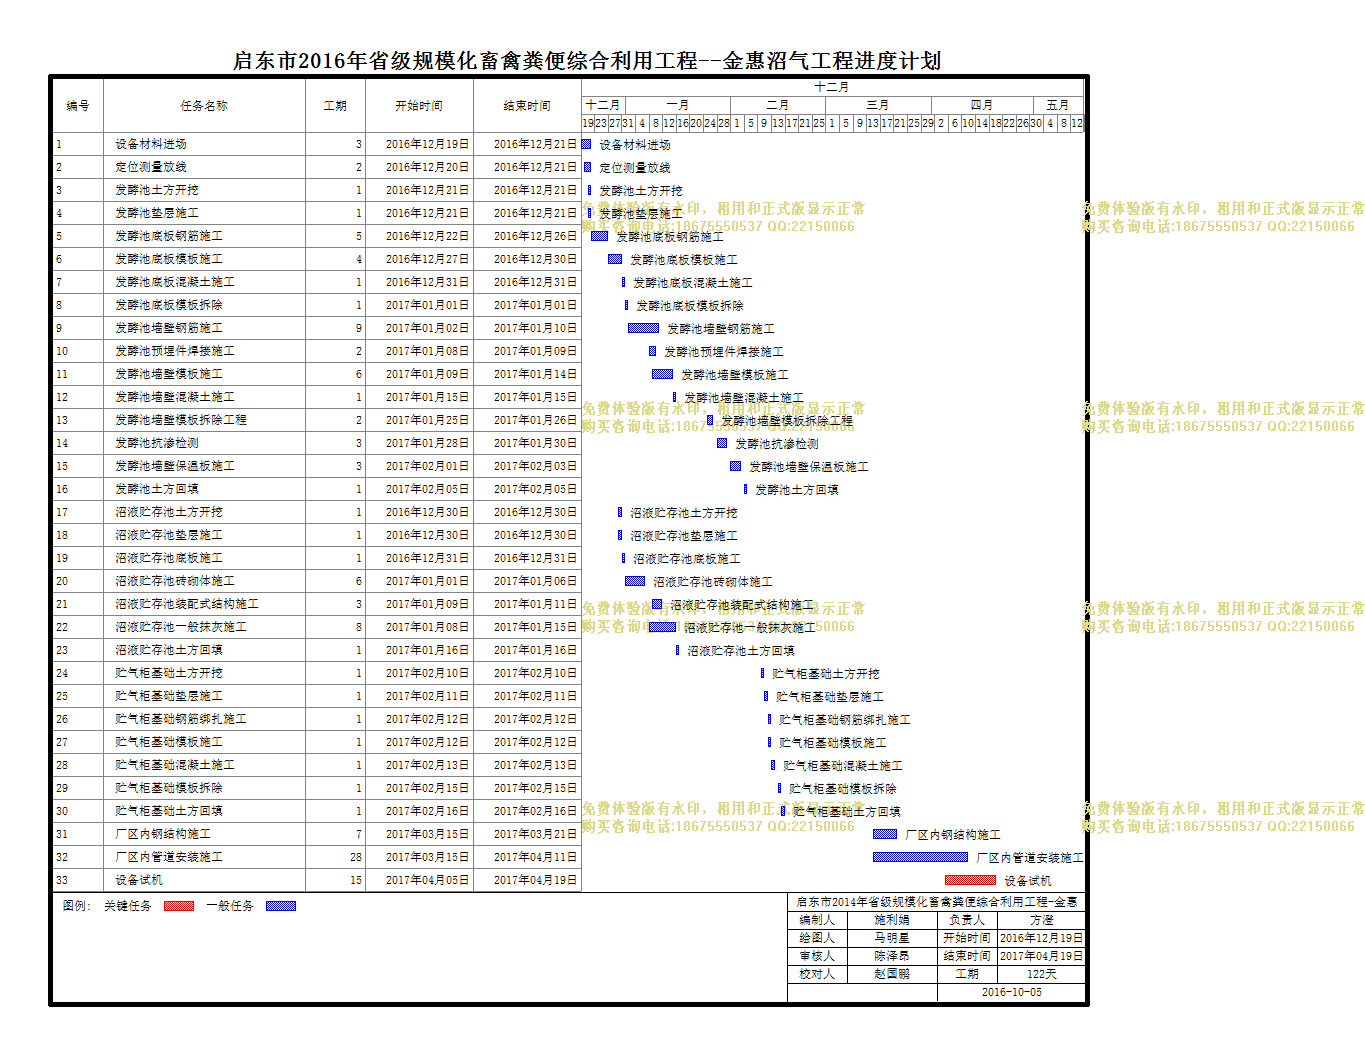Image resolution: width=1365 pixels, height=1053 pixels.
Task: Select the 沼液贮存池砖砌体施工 Gantt bar
Action: [x=635, y=581]
